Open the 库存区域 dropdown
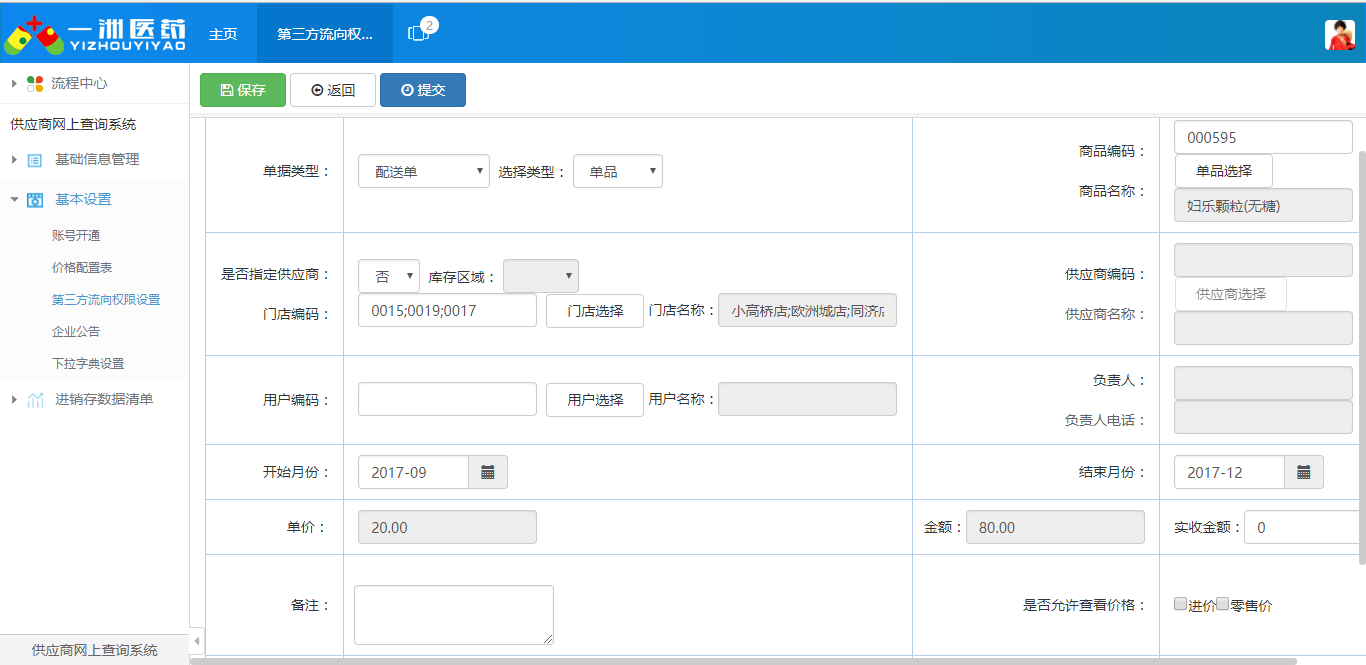This screenshot has width=1366, height=665. tap(540, 276)
